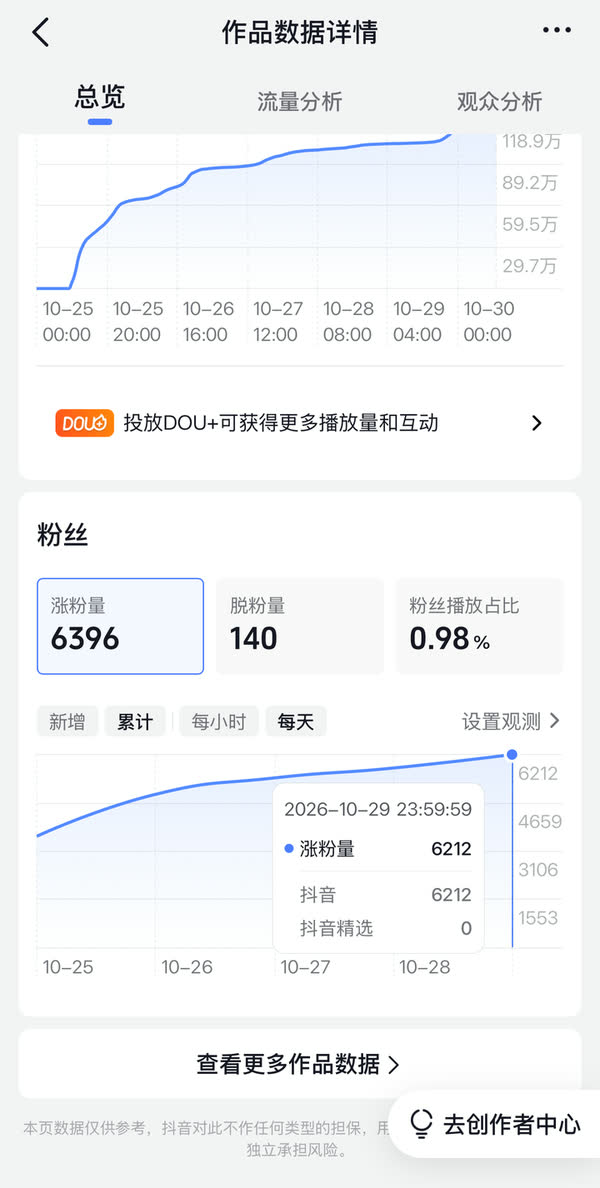Tap the back arrow icon
Image resolution: width=600 pixels, height=1188 pixels.
pos(40,32)
